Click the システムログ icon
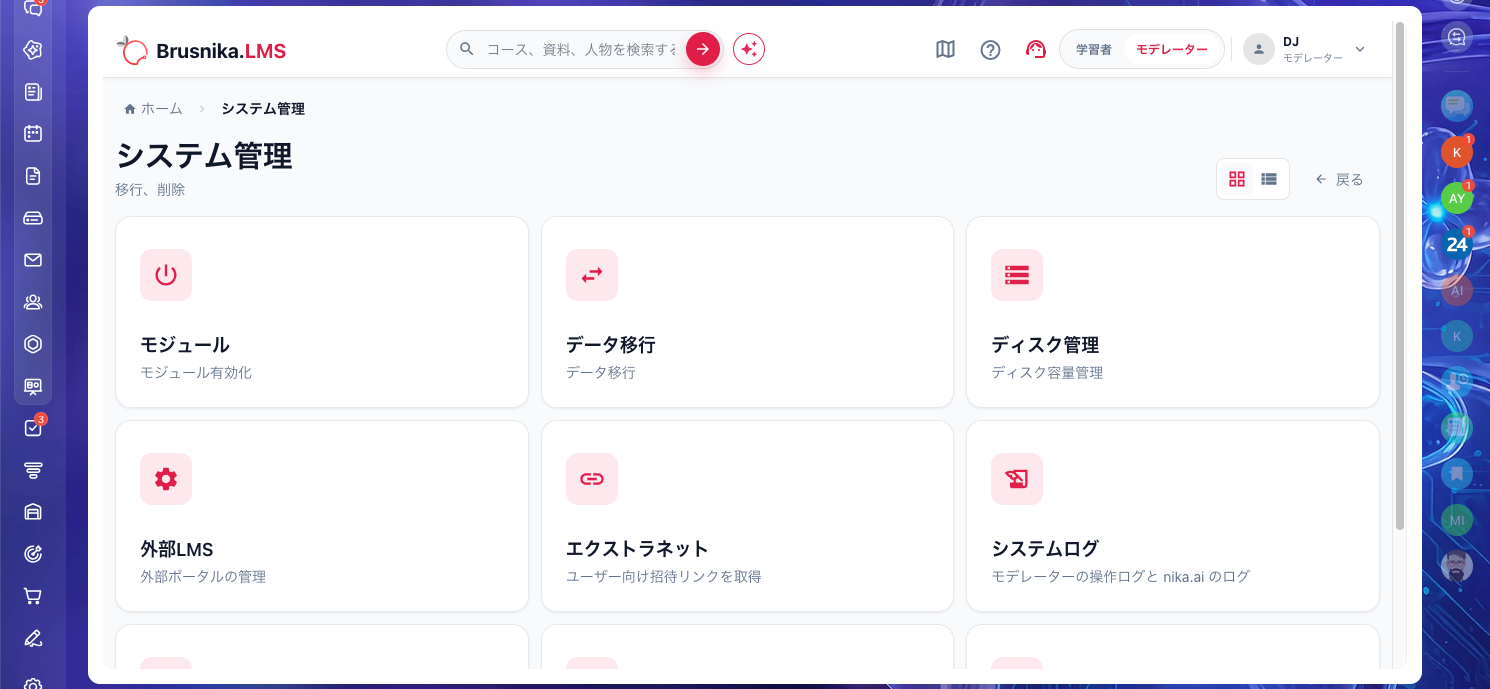The image size is (1490, 689). (x=1017, y=479)
